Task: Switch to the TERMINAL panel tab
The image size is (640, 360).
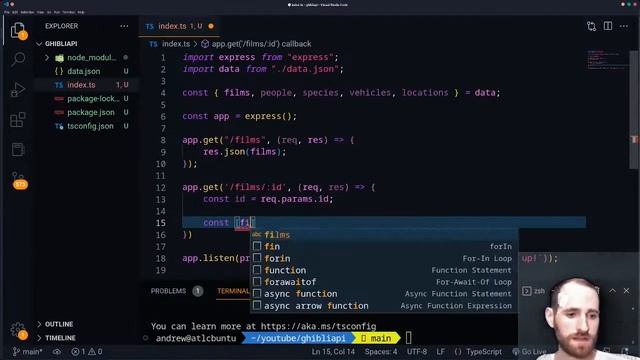Action: coord(233,291)
